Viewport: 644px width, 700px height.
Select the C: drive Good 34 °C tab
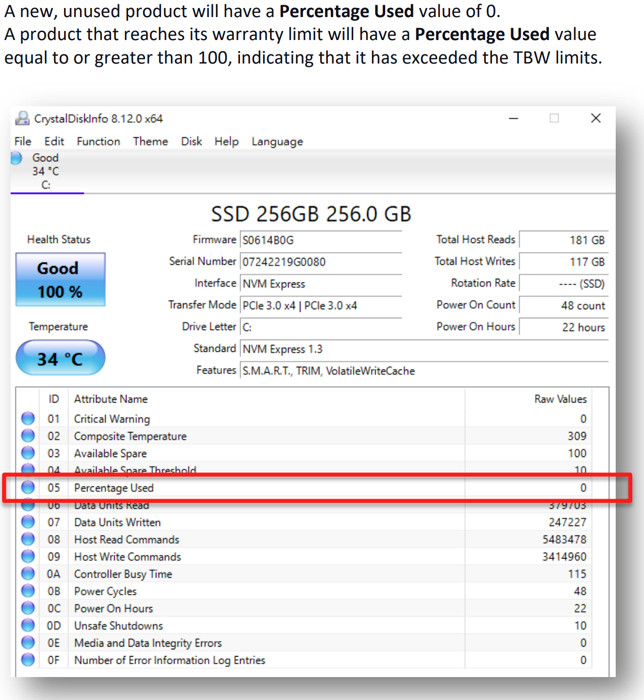tap(47, 171)
